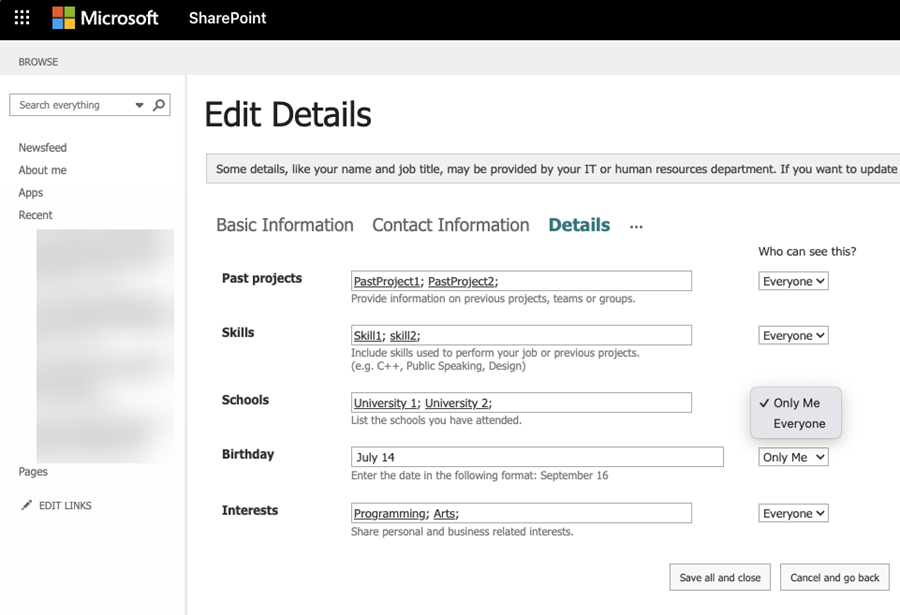Switch to the Basic Information tab
Viewport: 900px width, 615px height.
tap(285, 225)
